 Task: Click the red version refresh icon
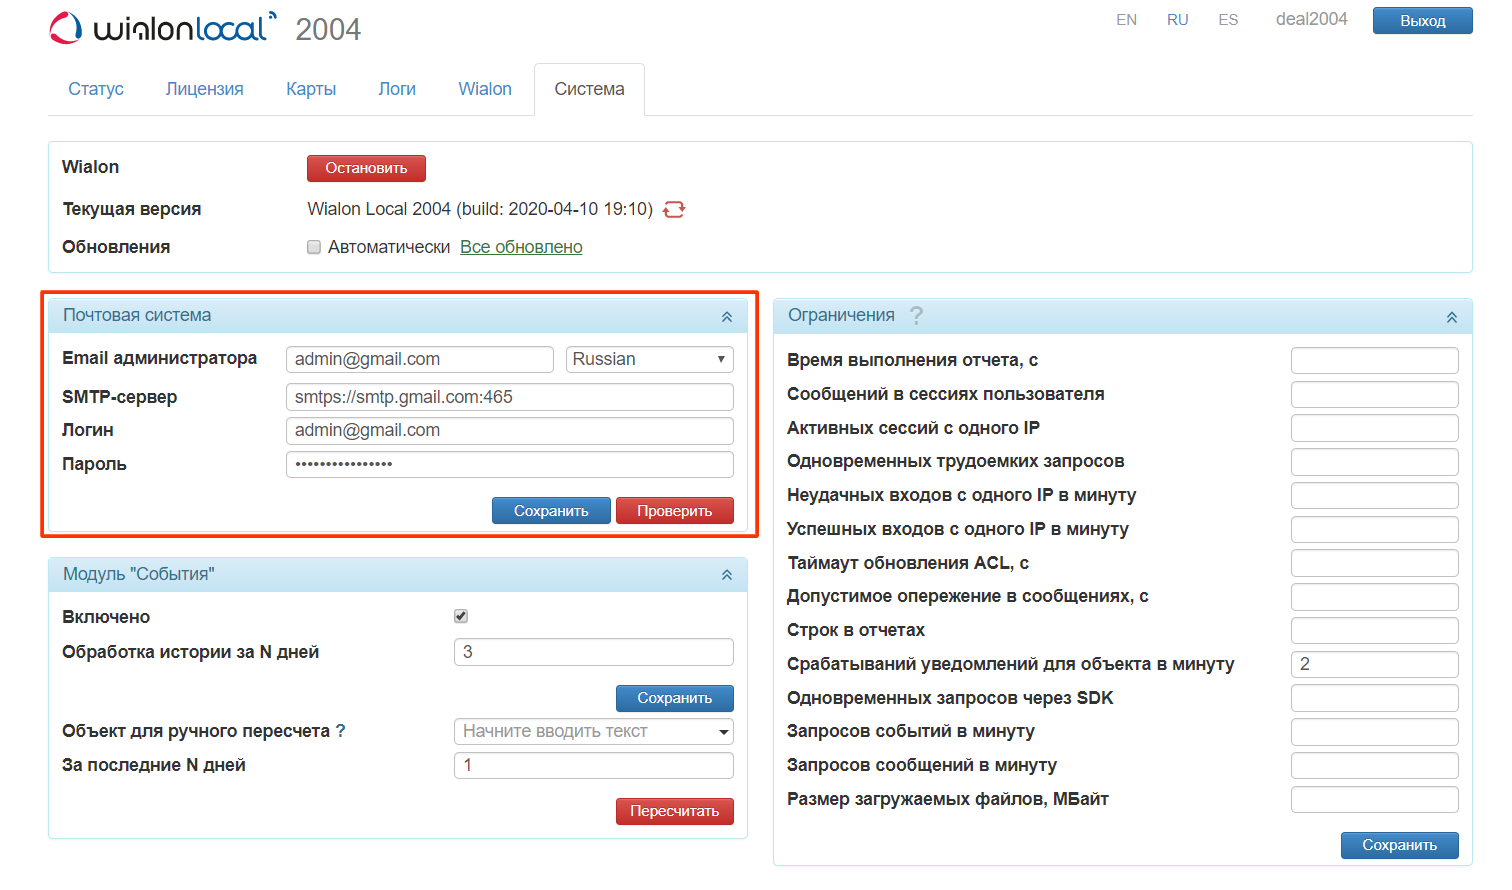click(x=673, y=209)
